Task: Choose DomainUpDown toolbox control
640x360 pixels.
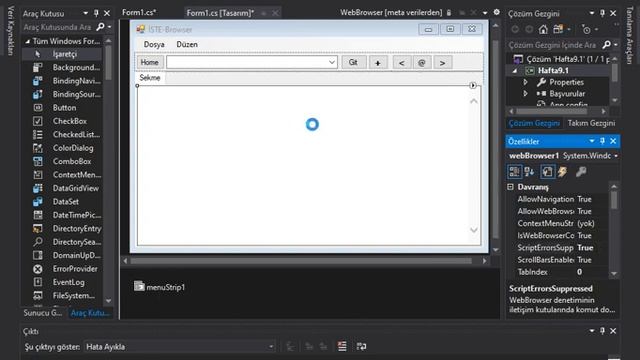Action: (x=62, y=256)
